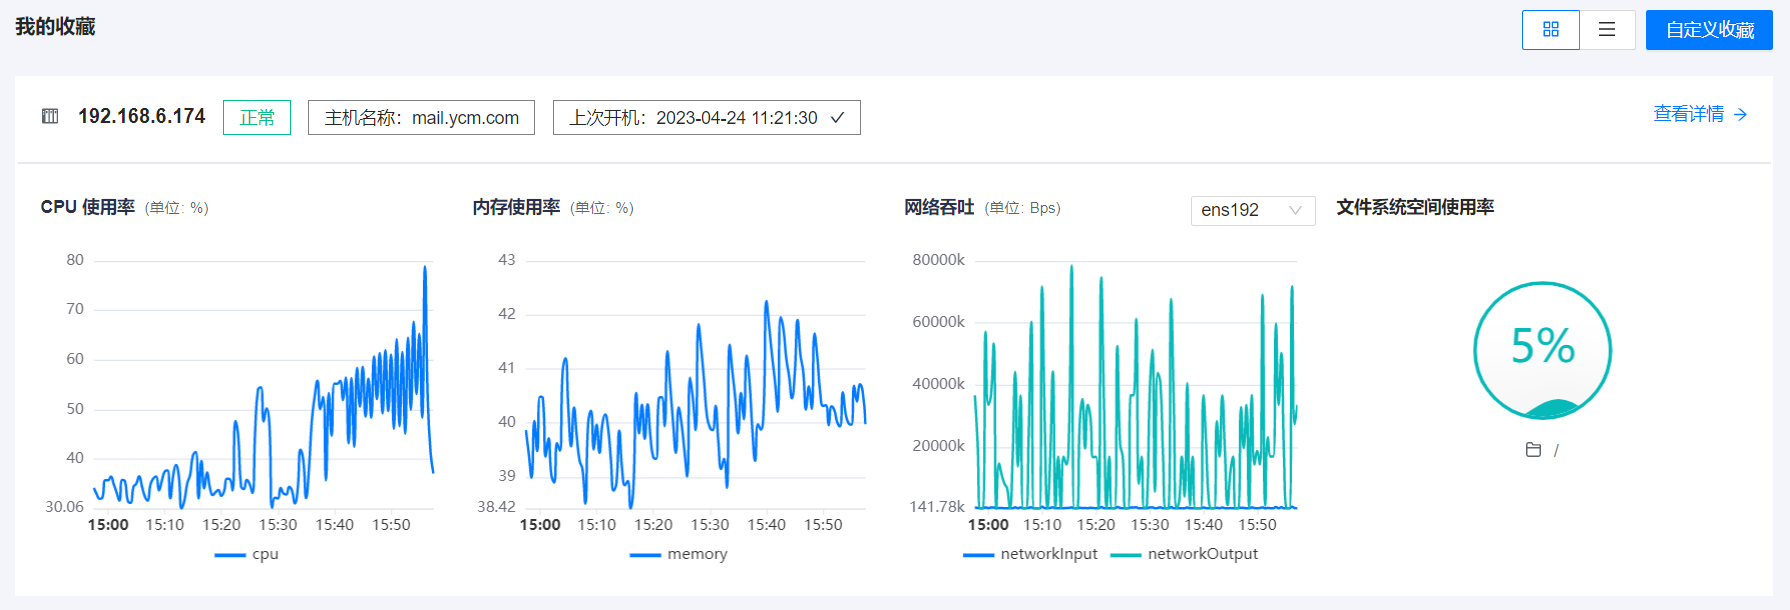1790x610 pixels.
Task: Open the 查看详情 link
Action: (x=1688, y=114)
